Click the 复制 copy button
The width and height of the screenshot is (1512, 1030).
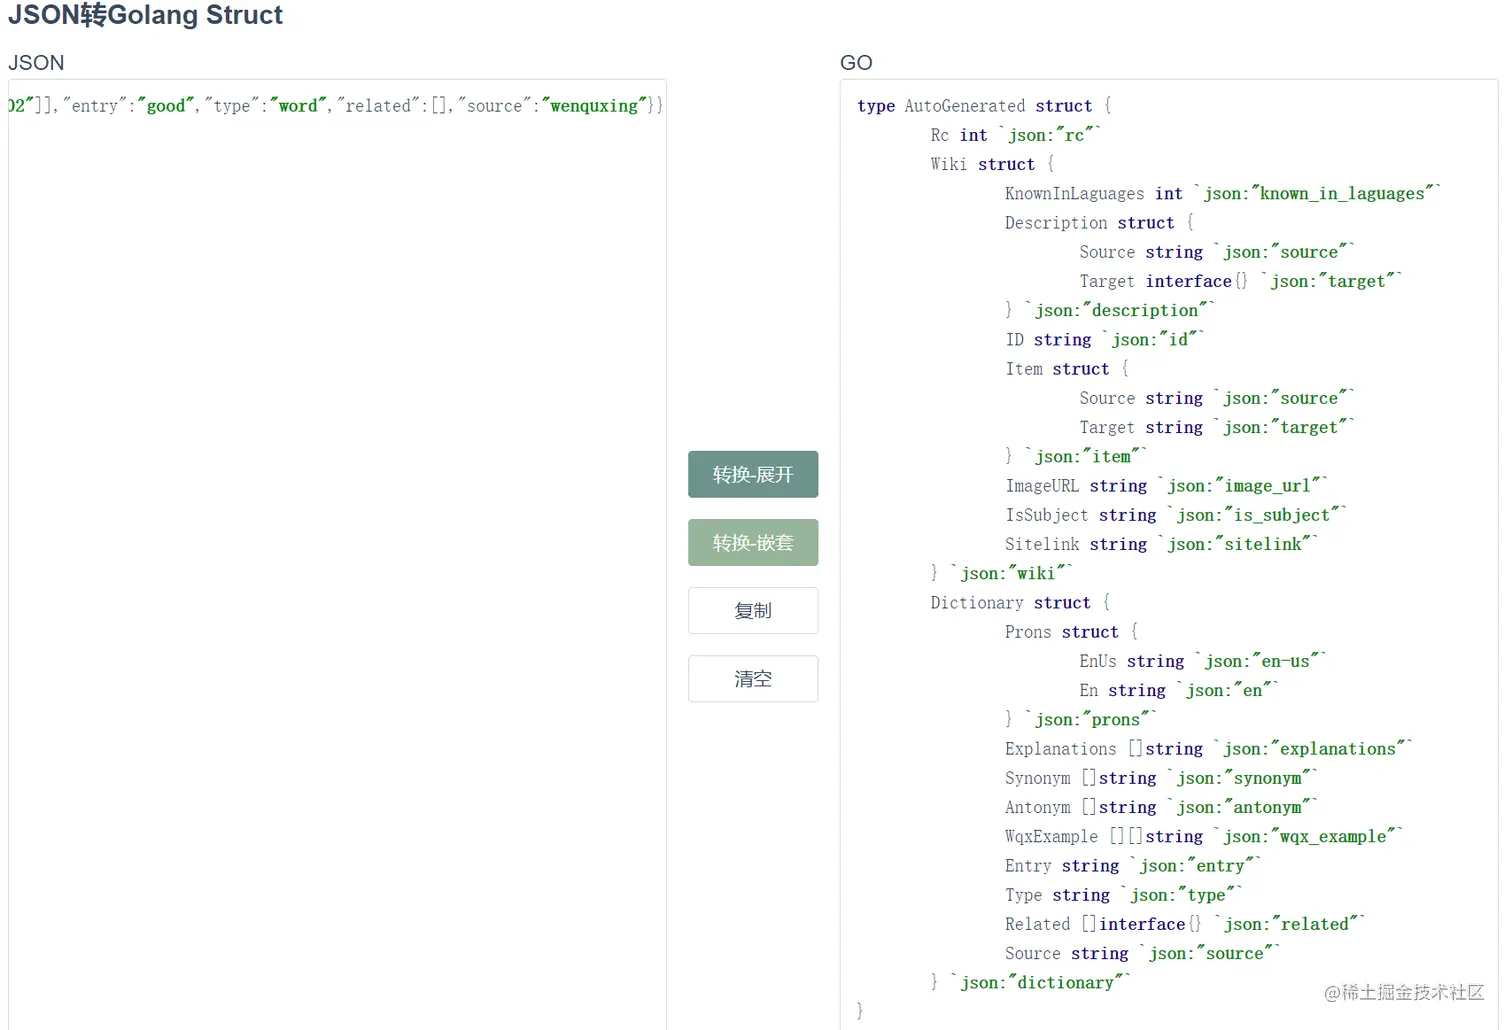point(753,610)
